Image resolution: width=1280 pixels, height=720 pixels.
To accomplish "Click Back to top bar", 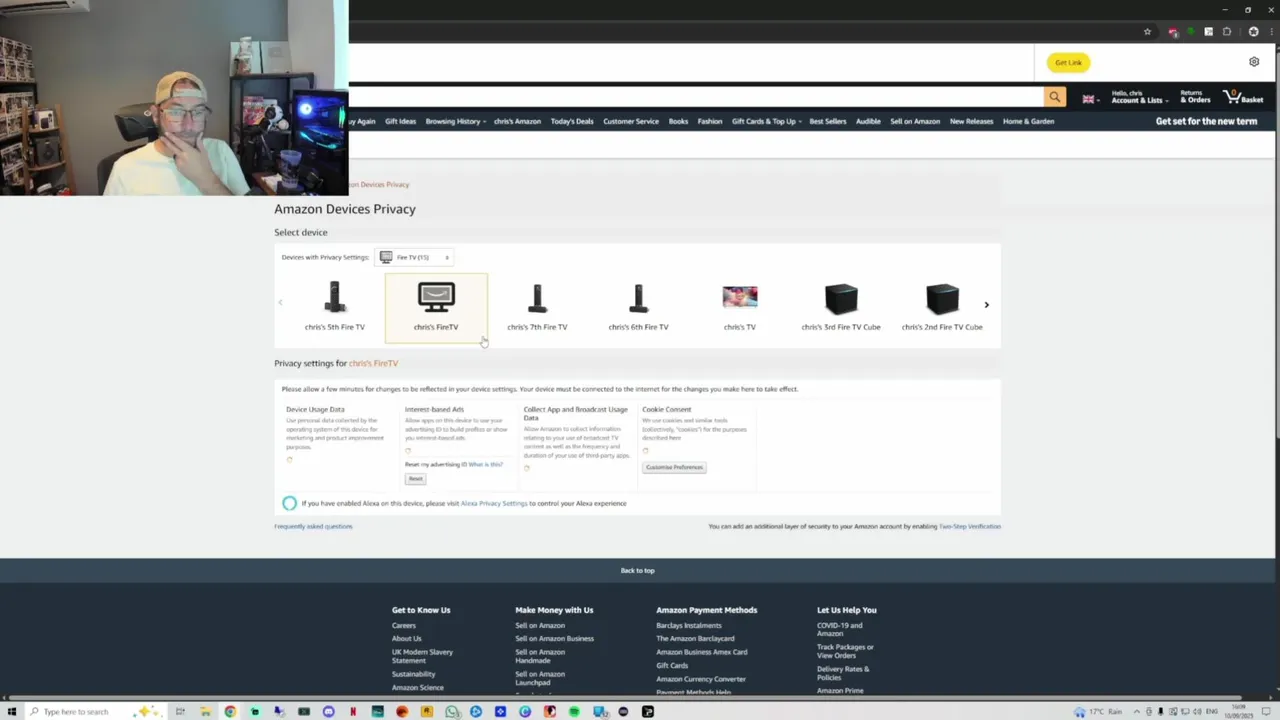I will click(x=638, y=570).
